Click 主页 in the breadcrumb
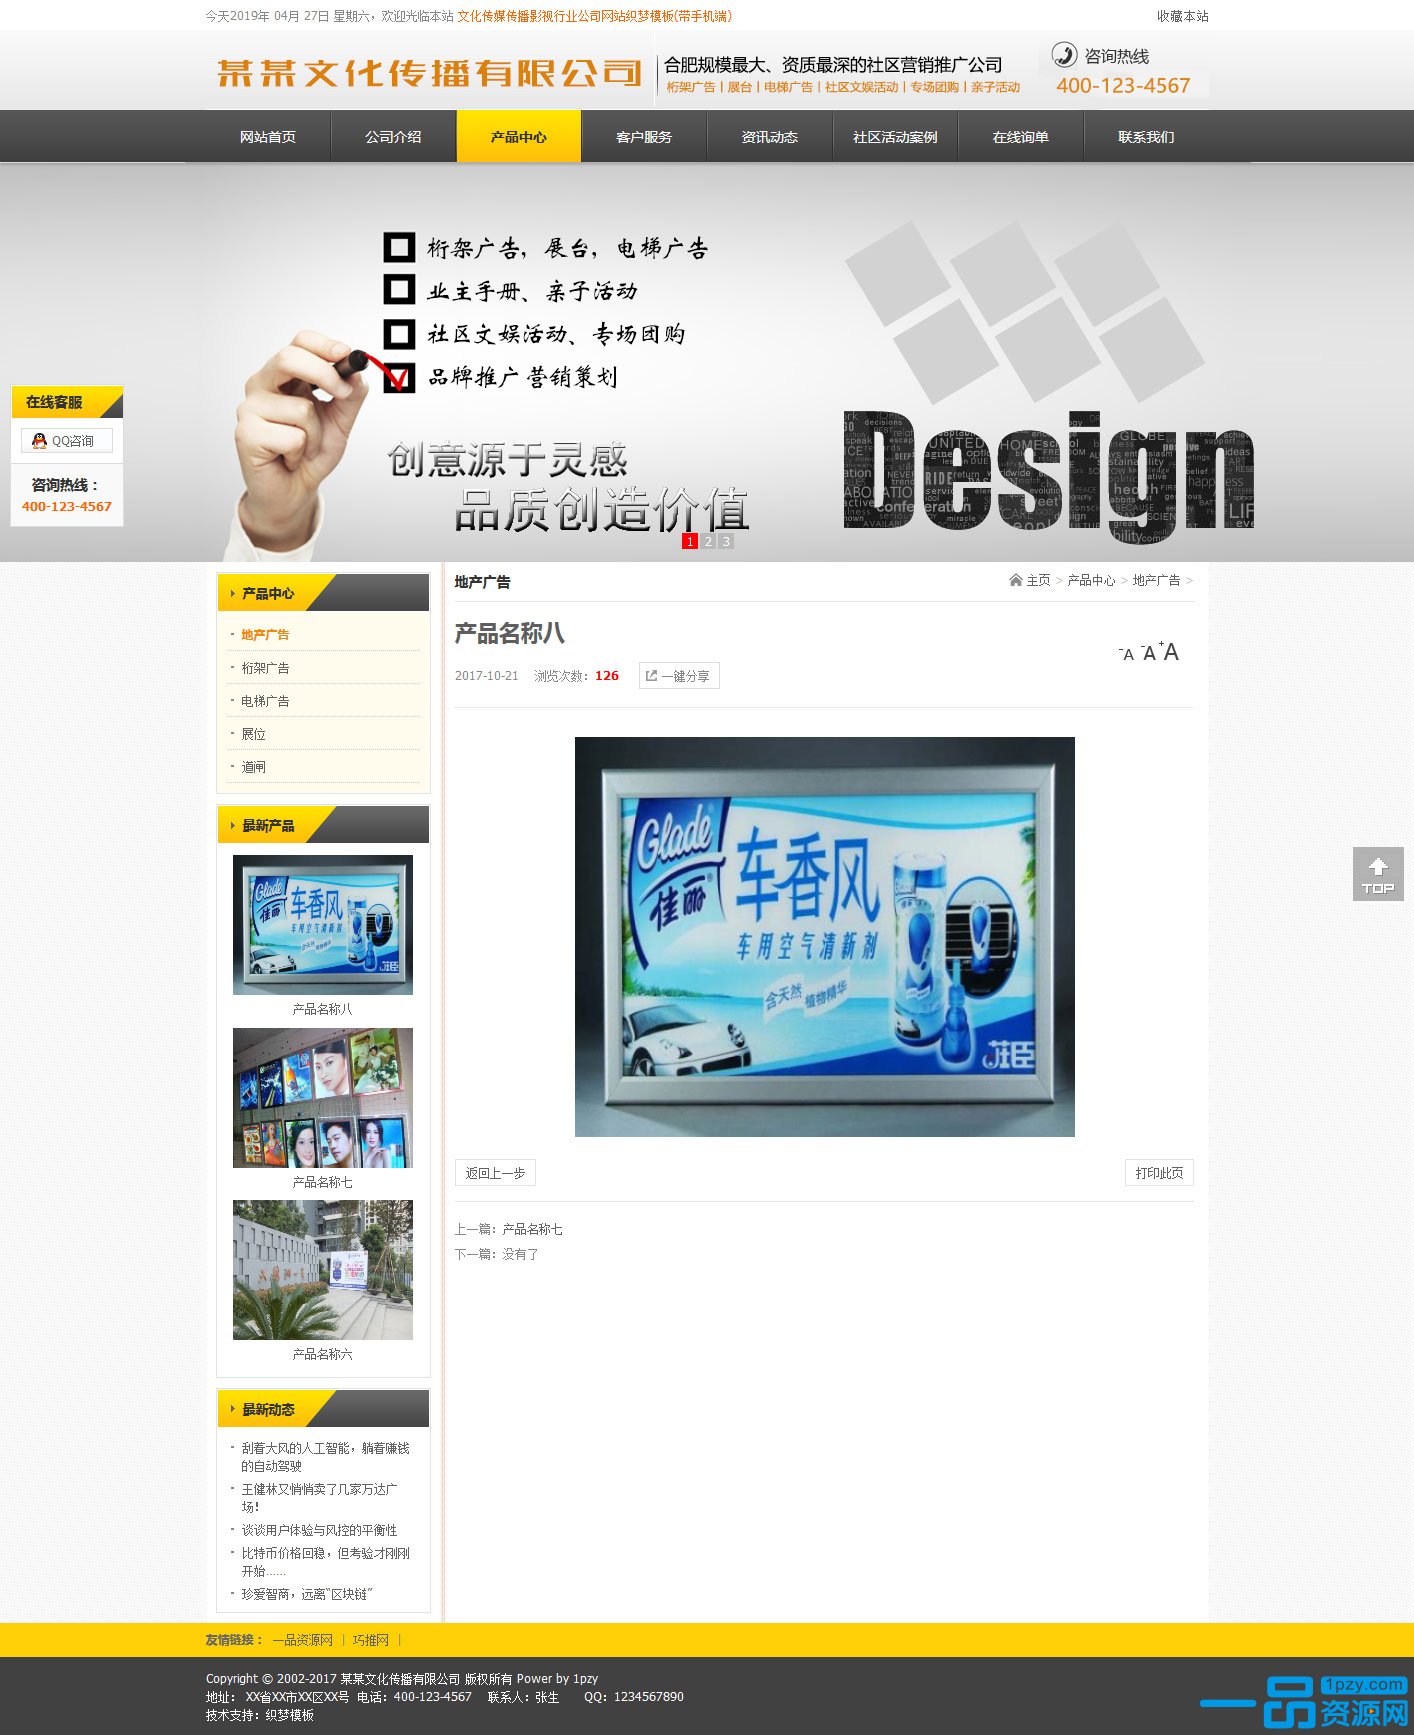The image size is (1414, 1735). 1039,580
